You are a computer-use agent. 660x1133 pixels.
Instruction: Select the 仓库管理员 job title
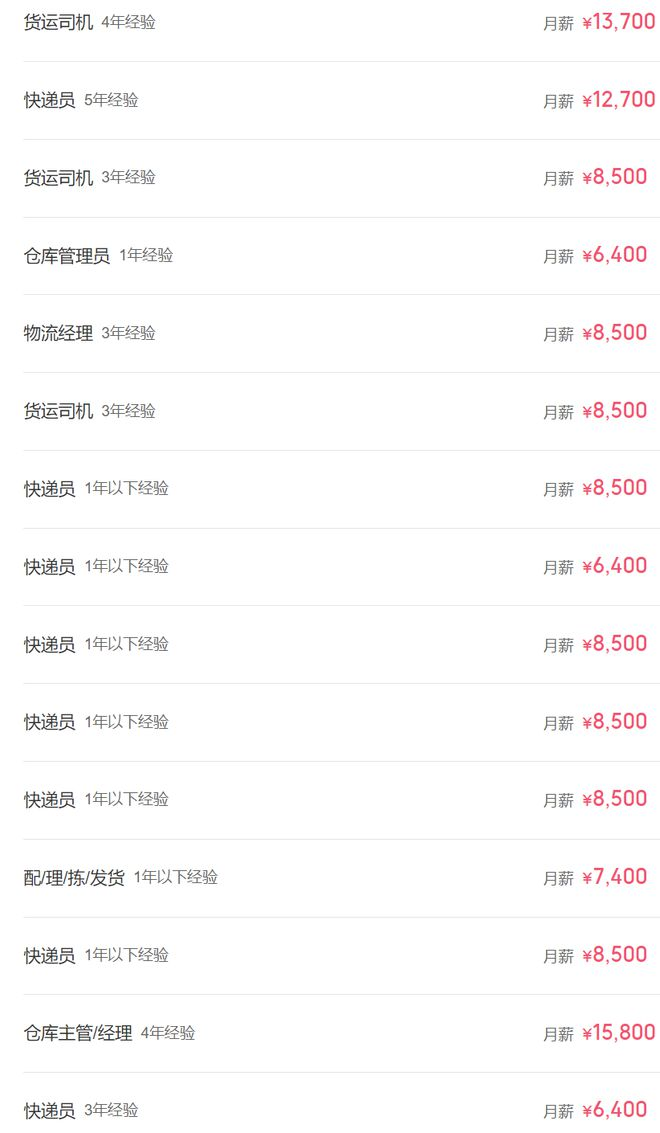(66, 256)
